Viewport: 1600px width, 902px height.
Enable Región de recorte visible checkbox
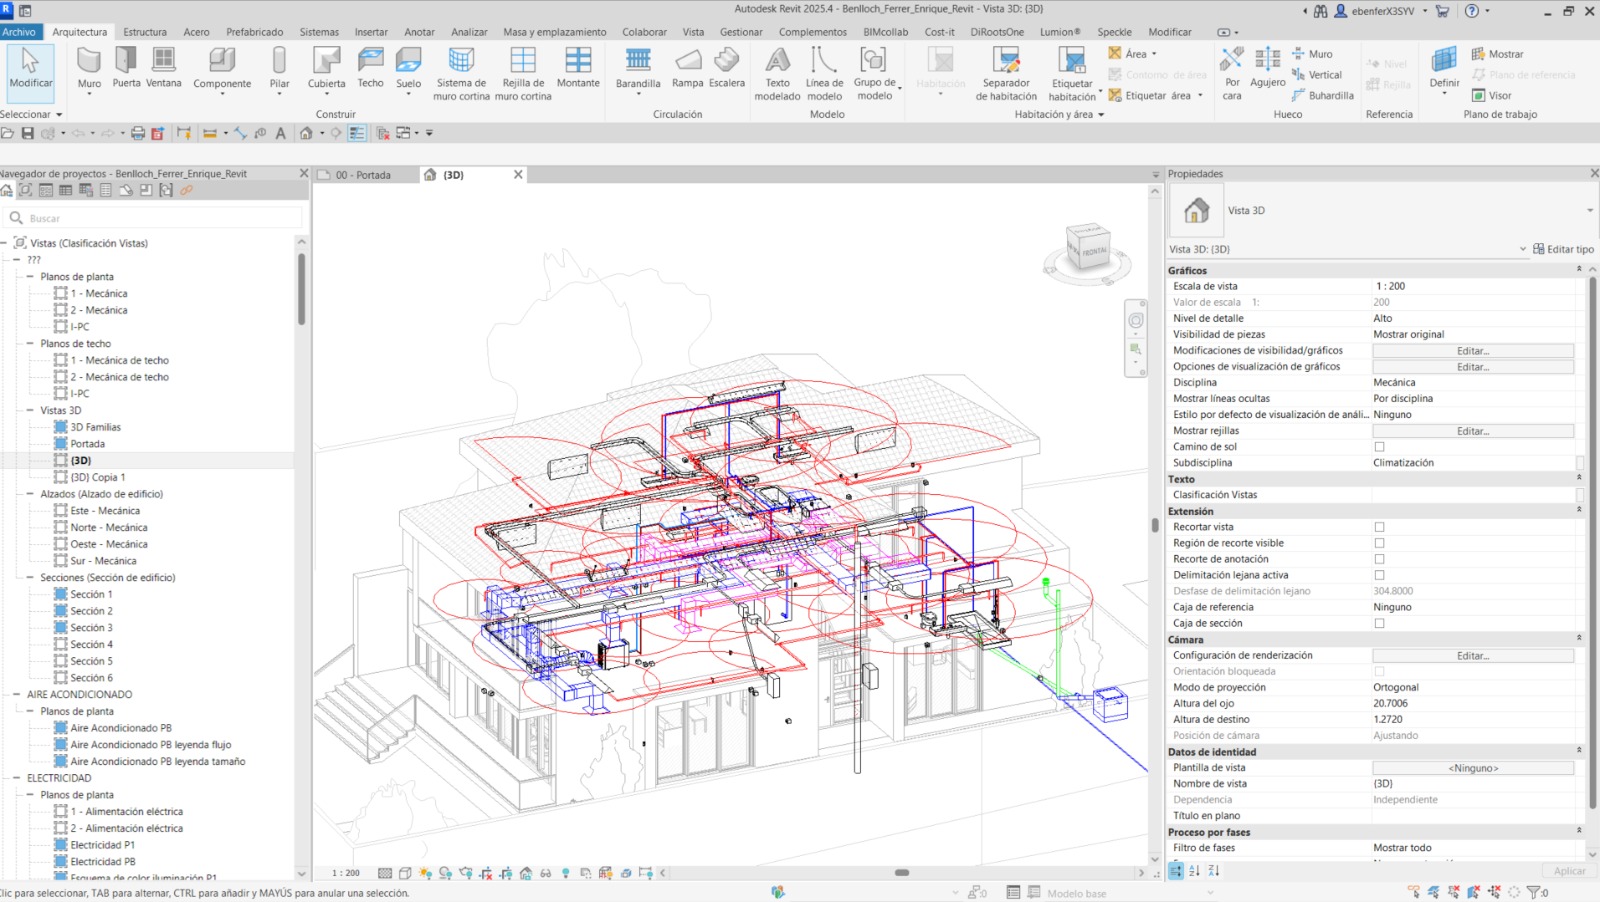(x=1379, y=543)
